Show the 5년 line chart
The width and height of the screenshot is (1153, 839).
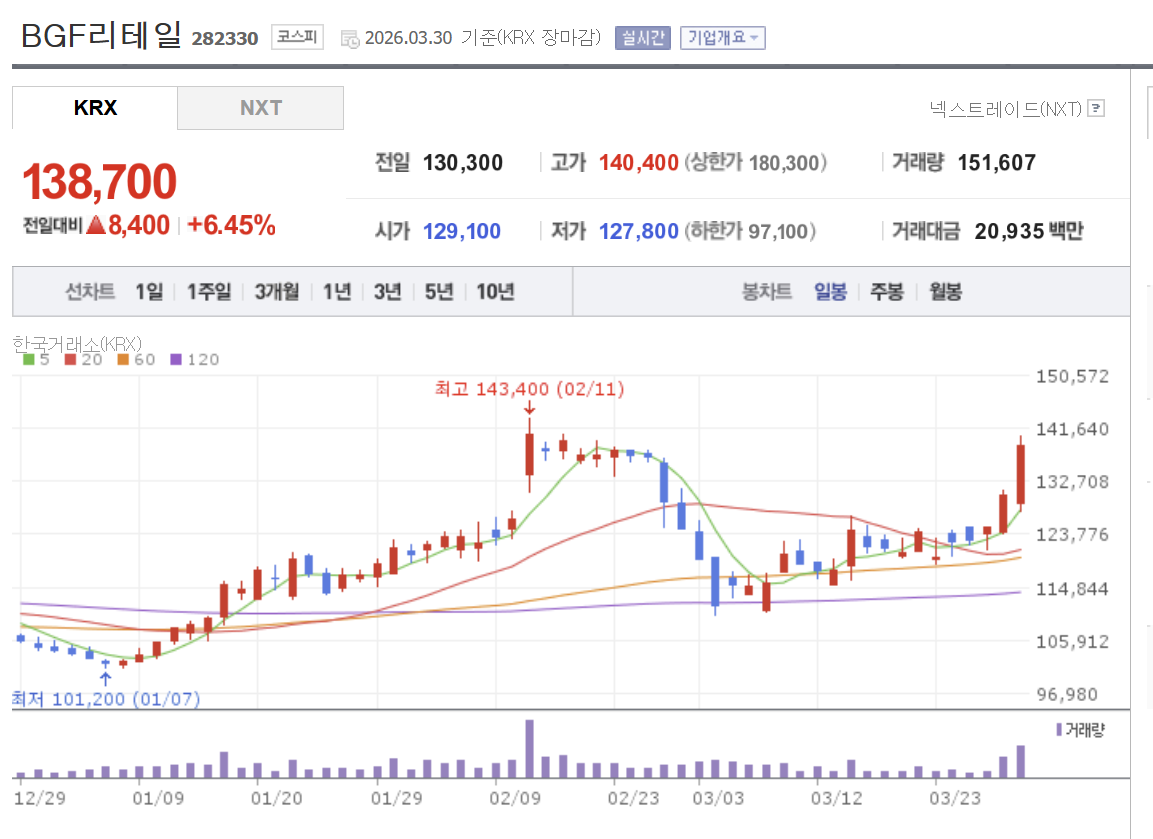439,292
